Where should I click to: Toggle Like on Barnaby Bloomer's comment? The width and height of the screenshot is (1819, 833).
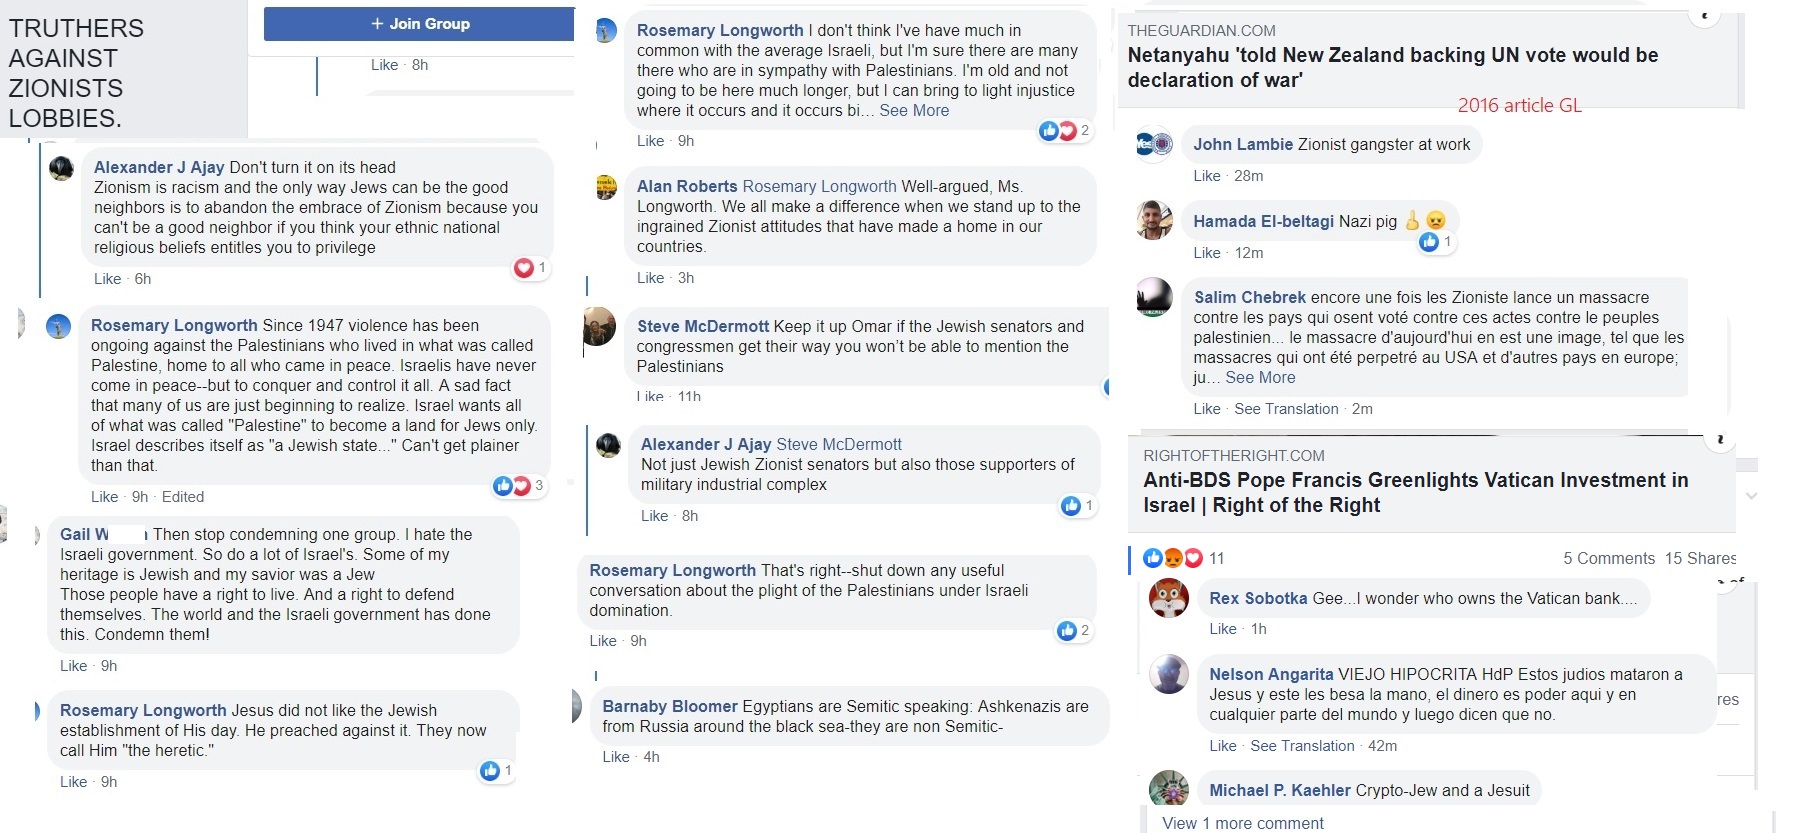click(x=616, y=757)
